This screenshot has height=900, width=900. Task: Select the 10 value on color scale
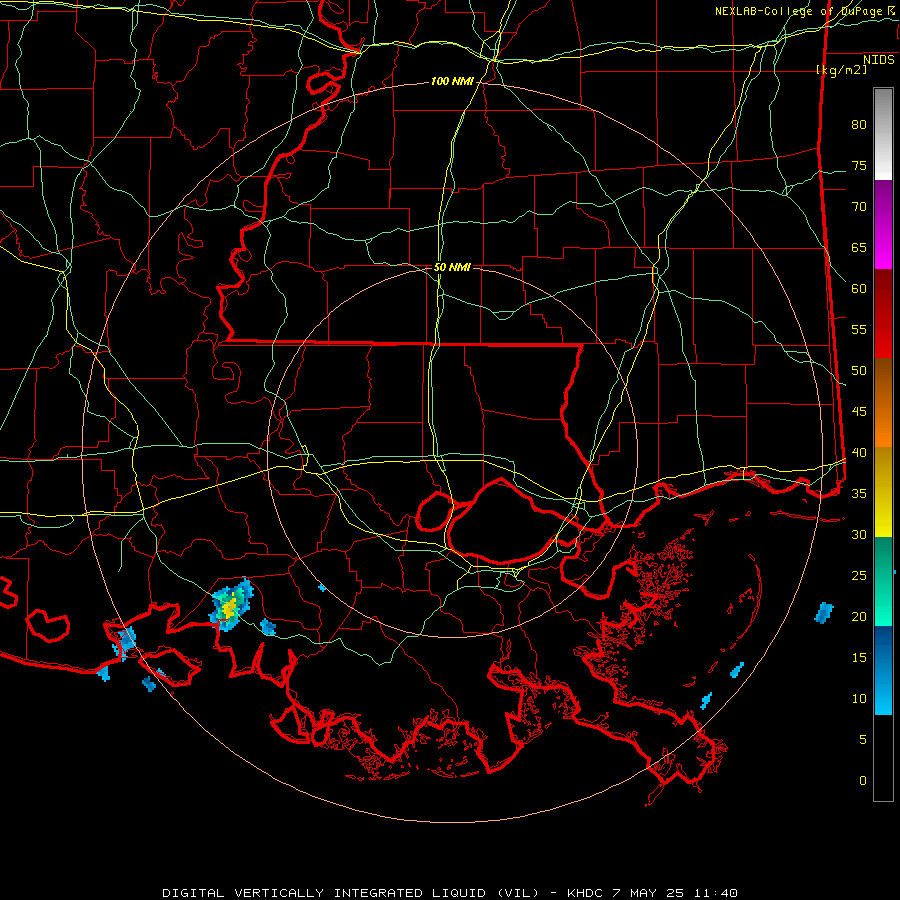tap(859, 699)
